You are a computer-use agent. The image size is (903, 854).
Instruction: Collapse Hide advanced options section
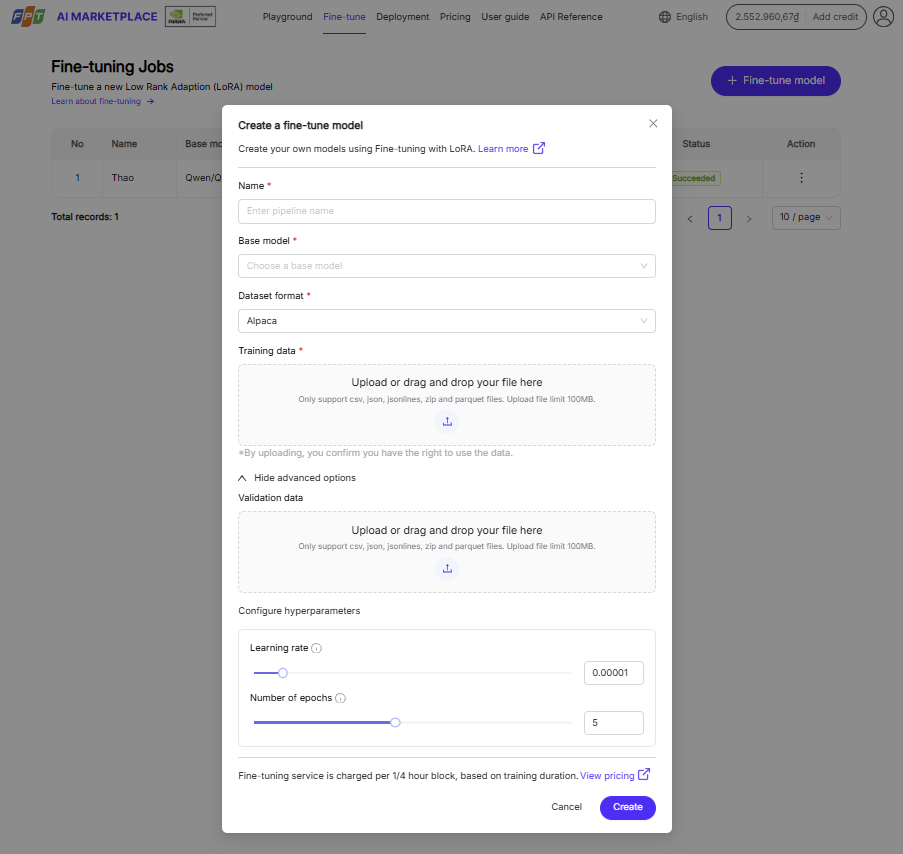coord(297,478)
